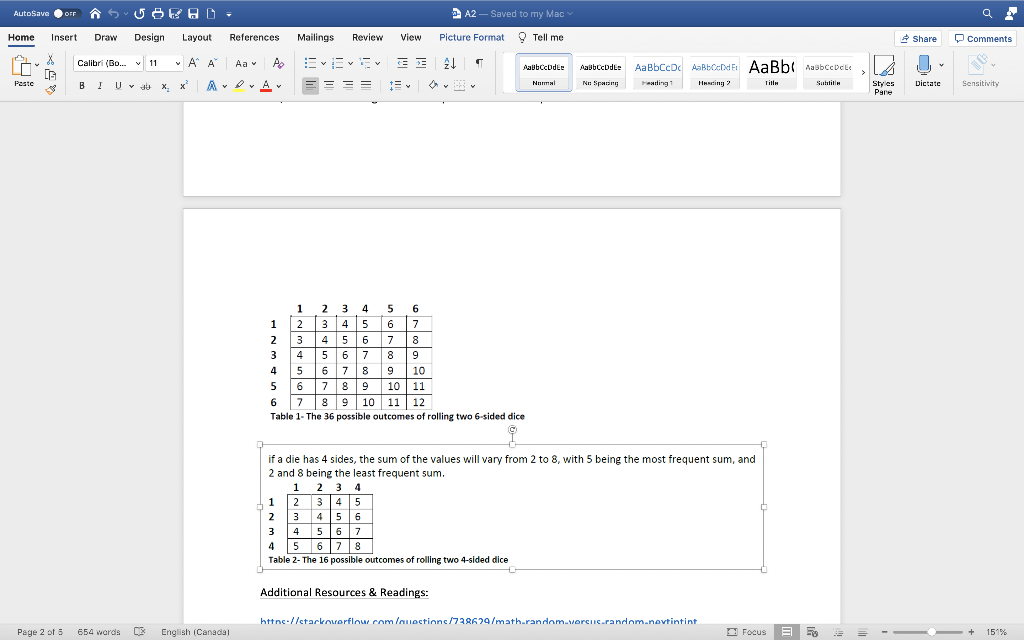Increase the font size
The width and height of the screenshot is (1024, 640).
tap(193, 63)
